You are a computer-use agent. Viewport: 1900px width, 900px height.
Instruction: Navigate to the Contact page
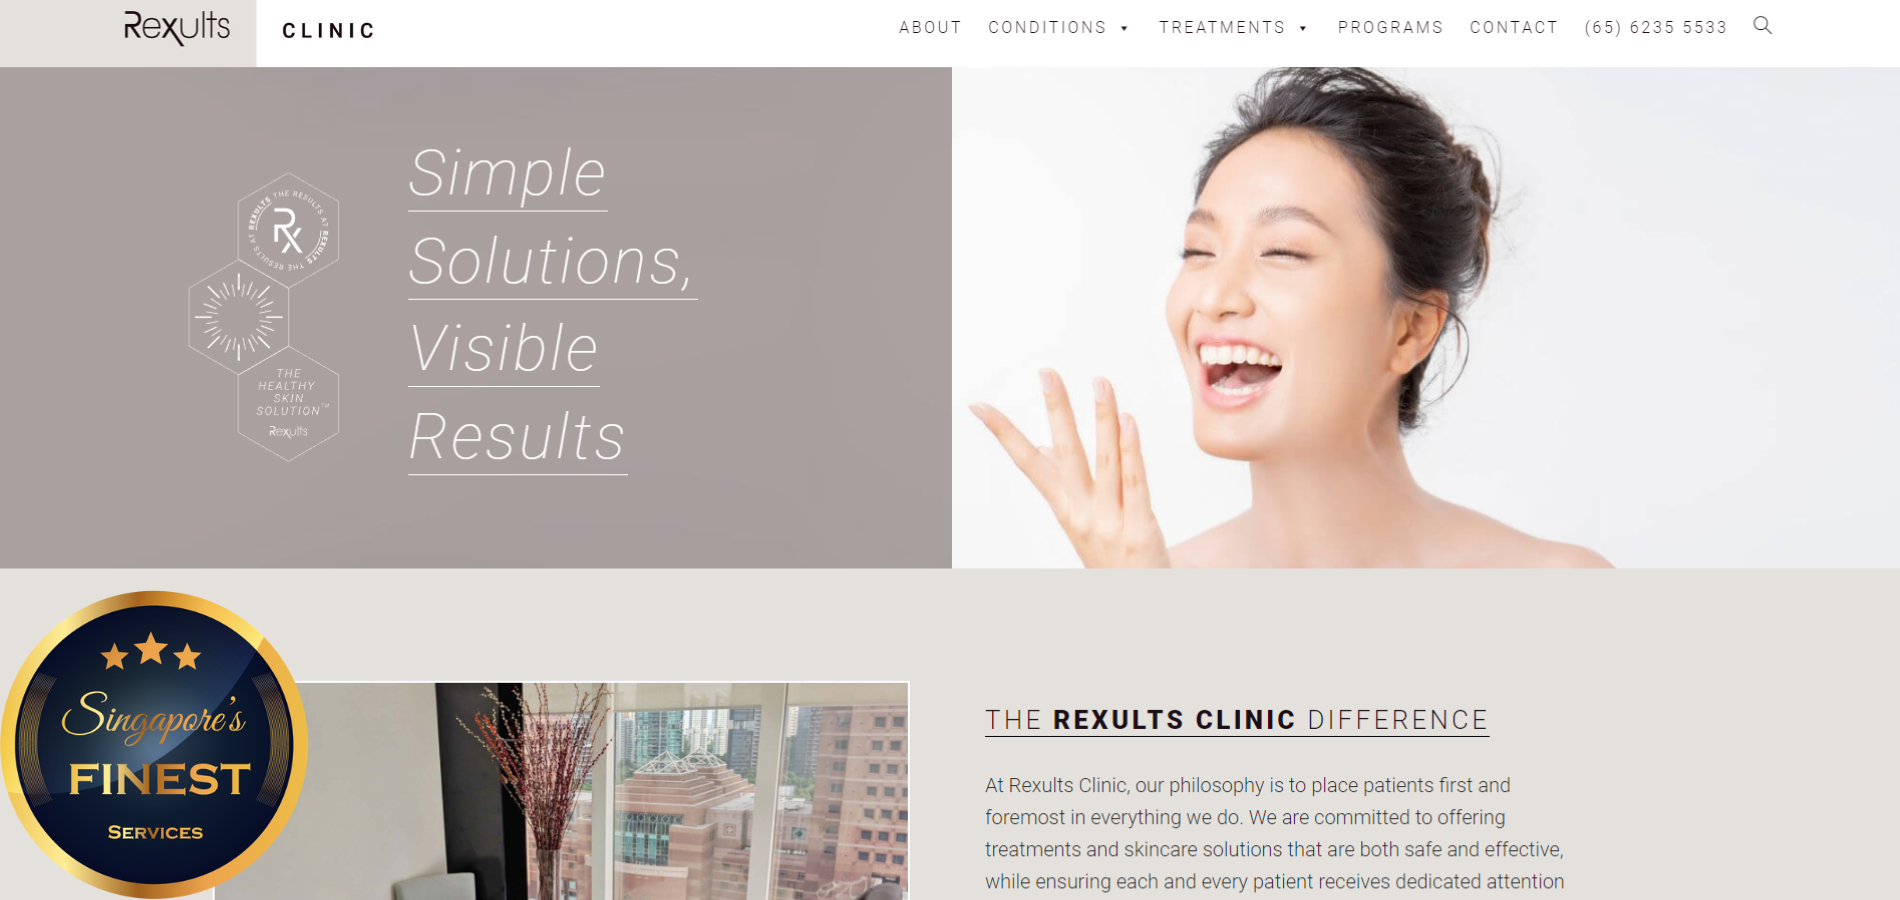coord(1513,28)
